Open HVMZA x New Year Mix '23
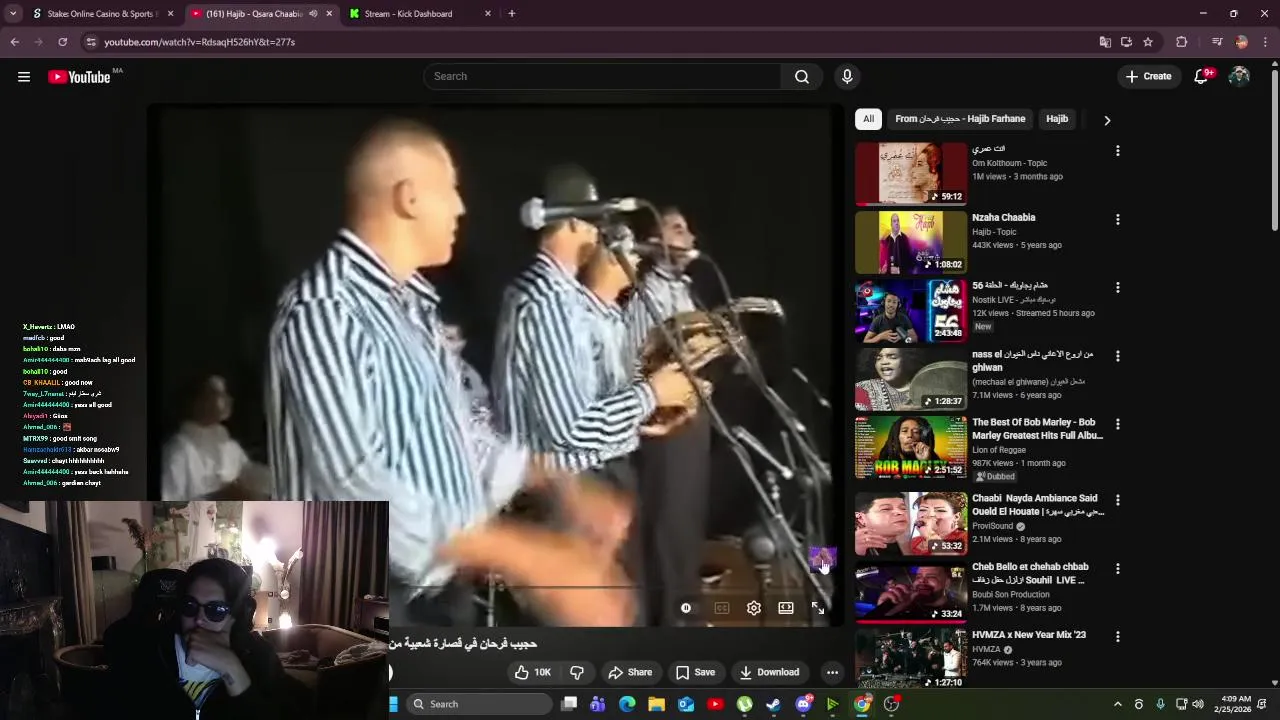 1029,635
